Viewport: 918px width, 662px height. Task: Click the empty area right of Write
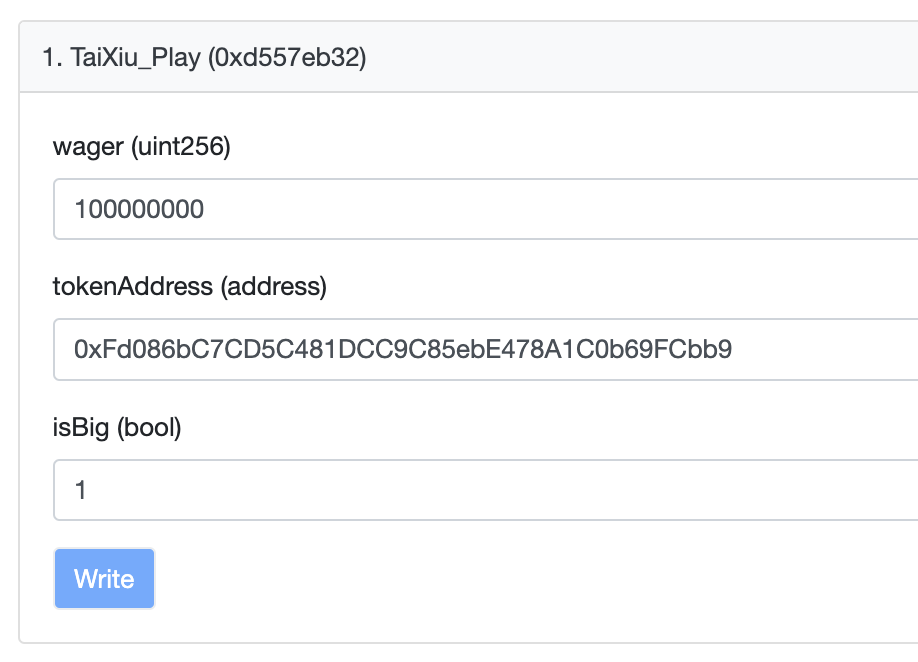[x=500, y=579]
